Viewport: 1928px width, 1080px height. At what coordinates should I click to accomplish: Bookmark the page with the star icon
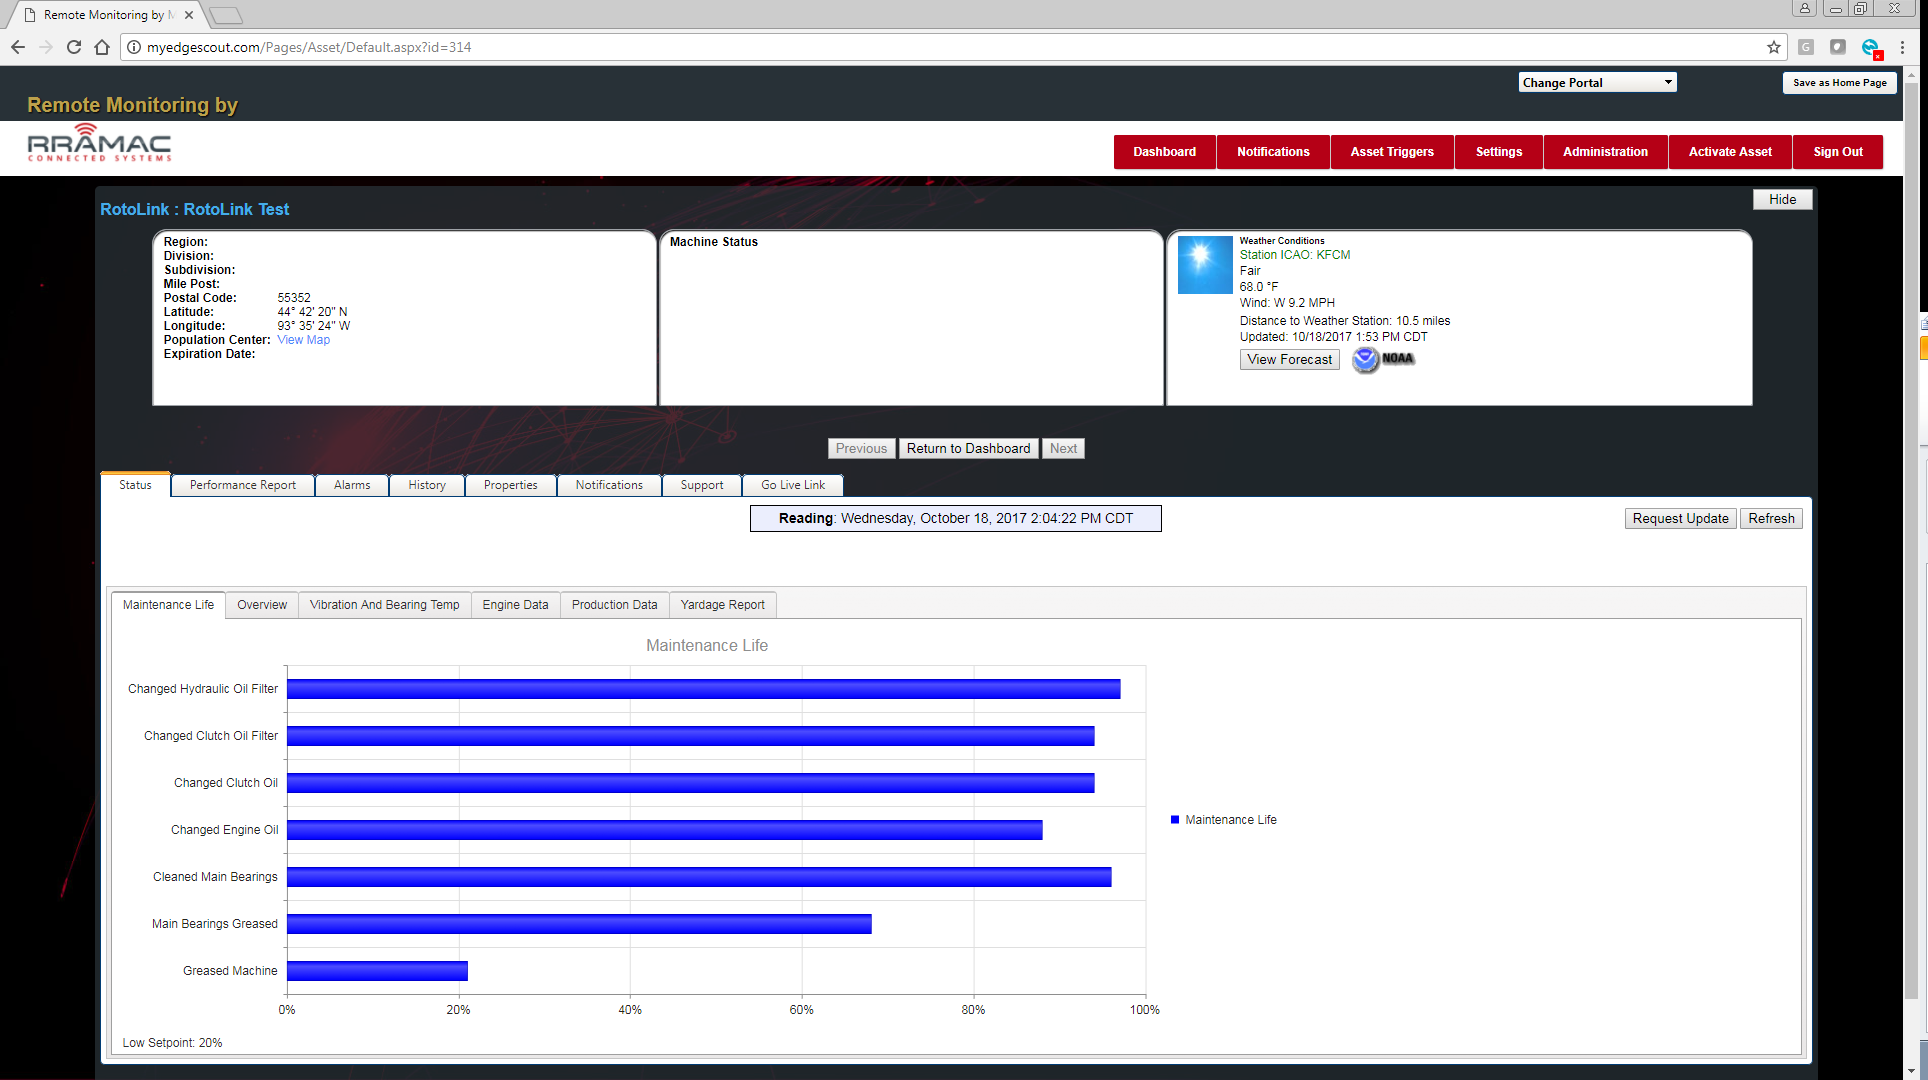tap(1773, 47)
